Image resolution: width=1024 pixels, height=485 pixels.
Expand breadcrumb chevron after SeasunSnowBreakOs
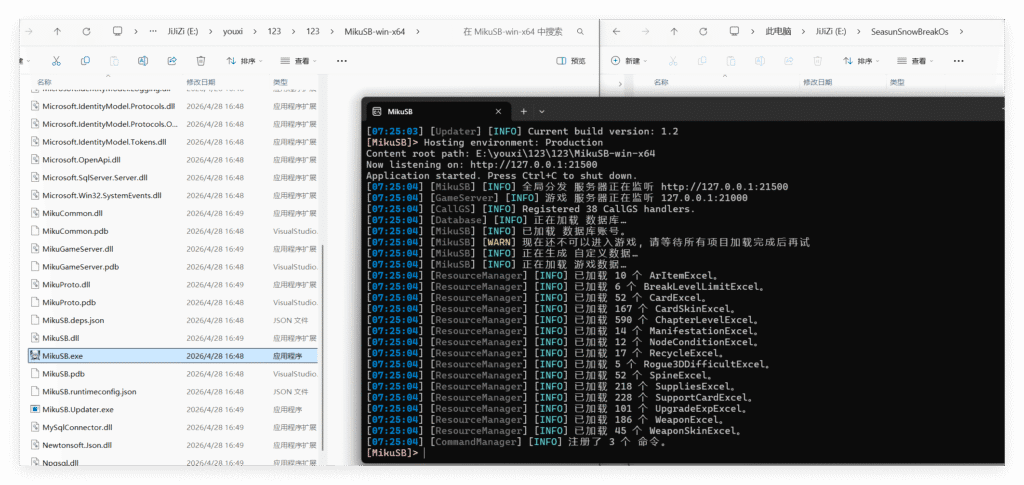[962, 31]
